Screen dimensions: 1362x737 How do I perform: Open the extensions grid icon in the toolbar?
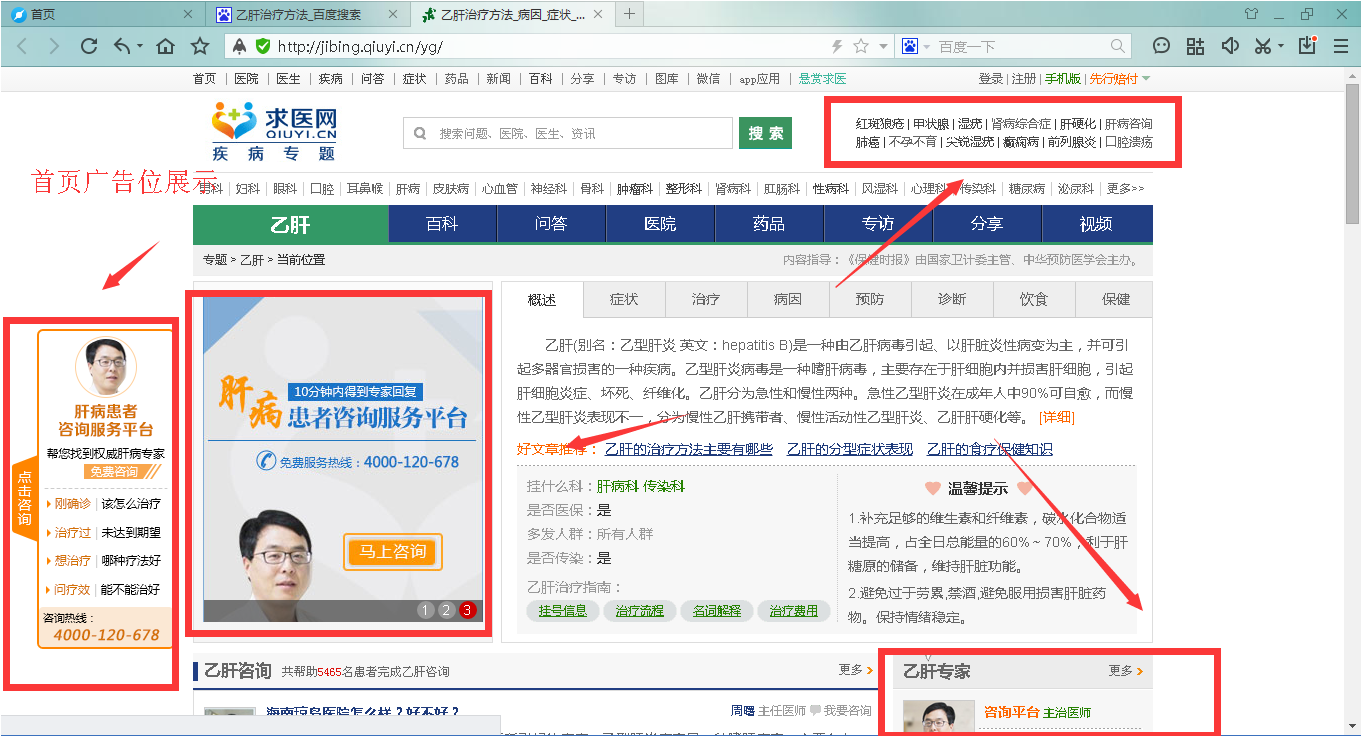tap(1196, 46)
